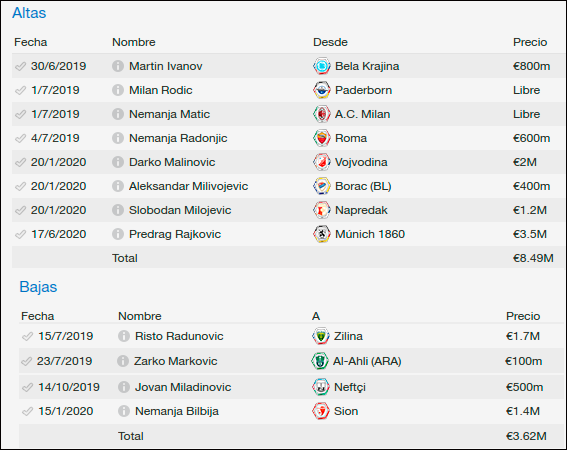Screen dimensions: 567x450
Task: Click checkmark for Zarko Markovic departure
Action: pyautogui.click(x=26, y=361)
